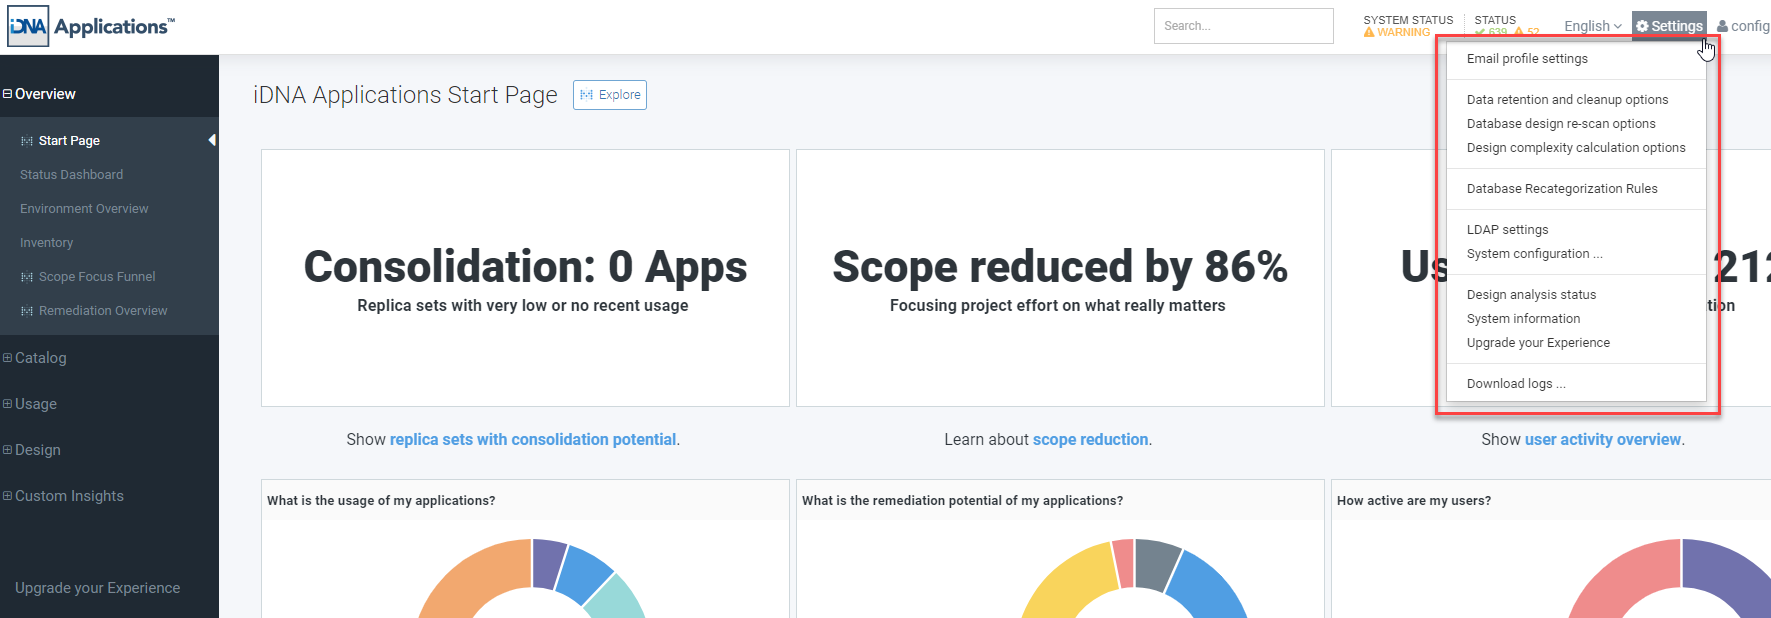Screen dimensions: 1771x618
Task: Click the system status WARNING triangle icon
Action: (1369, 32)
